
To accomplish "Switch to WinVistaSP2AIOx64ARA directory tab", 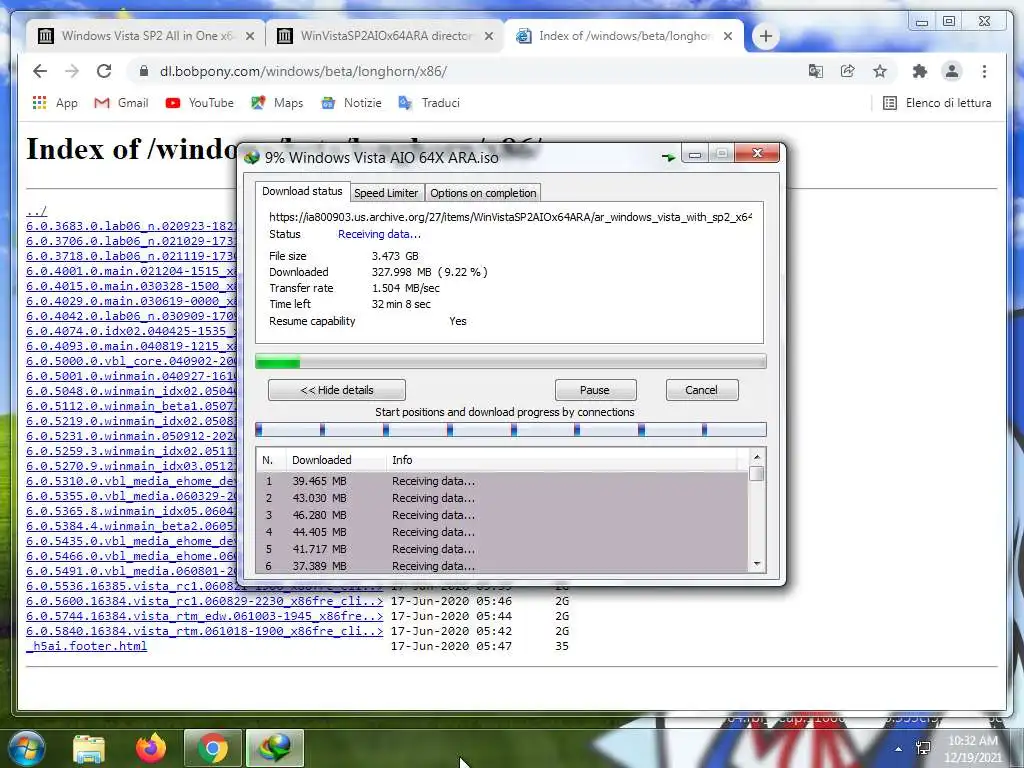I will pyautogui.click(x=386, y=36).
